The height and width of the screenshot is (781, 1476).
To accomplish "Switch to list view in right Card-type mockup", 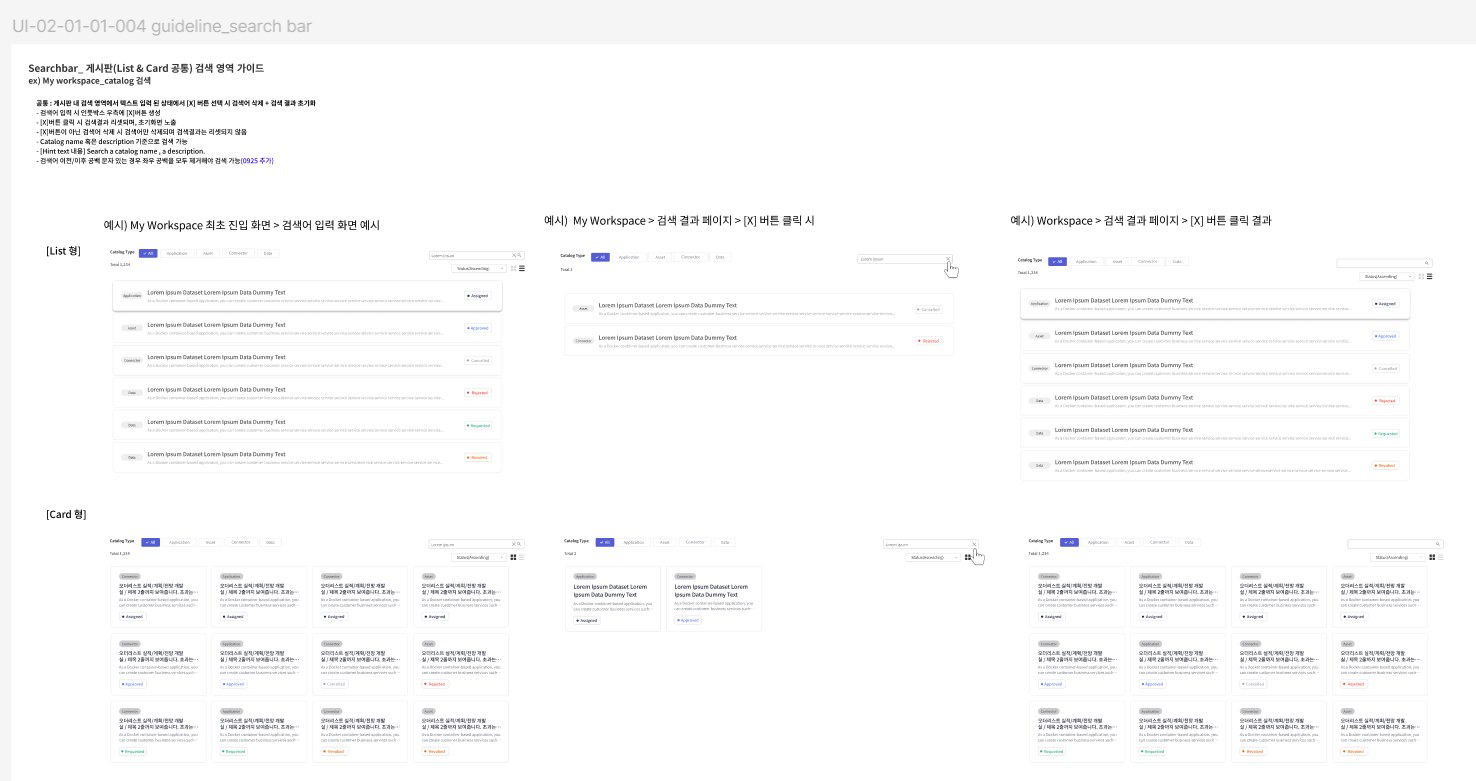I will click(1440, 557).
